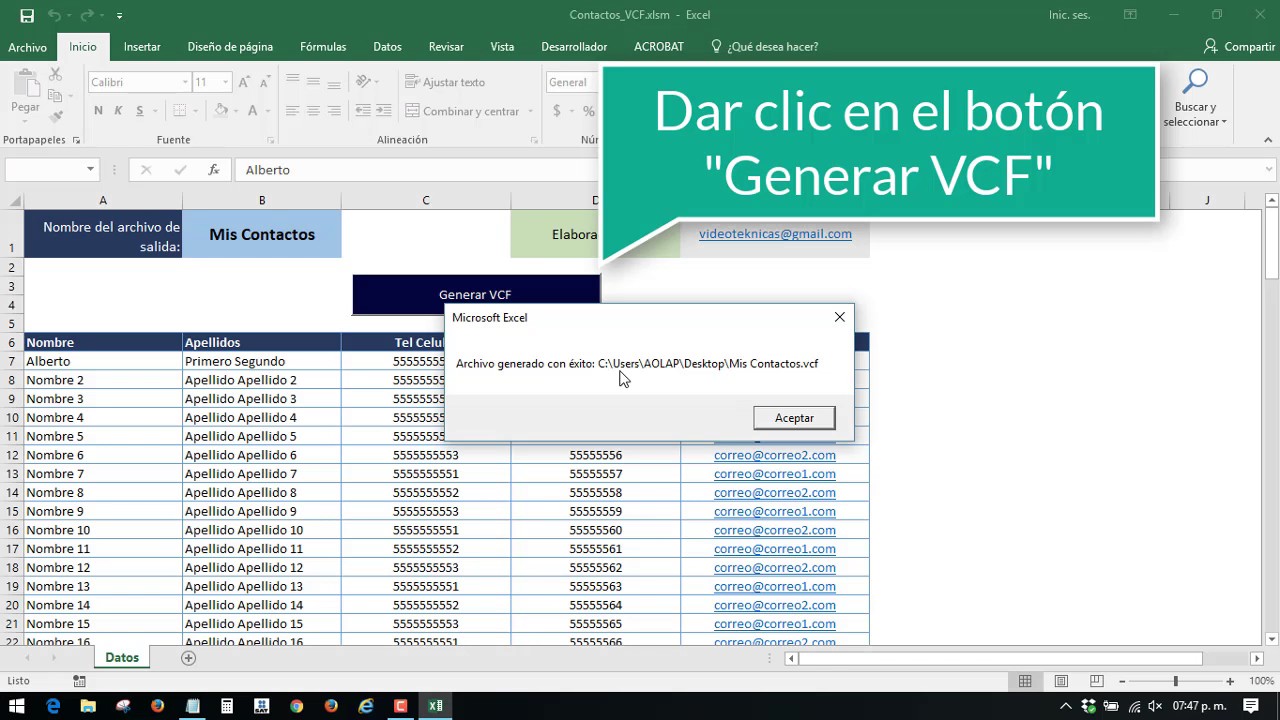Switch to Page Break Preview icon
The width and height of the screenshot is (1280, 720).
tap(1097, 681)
